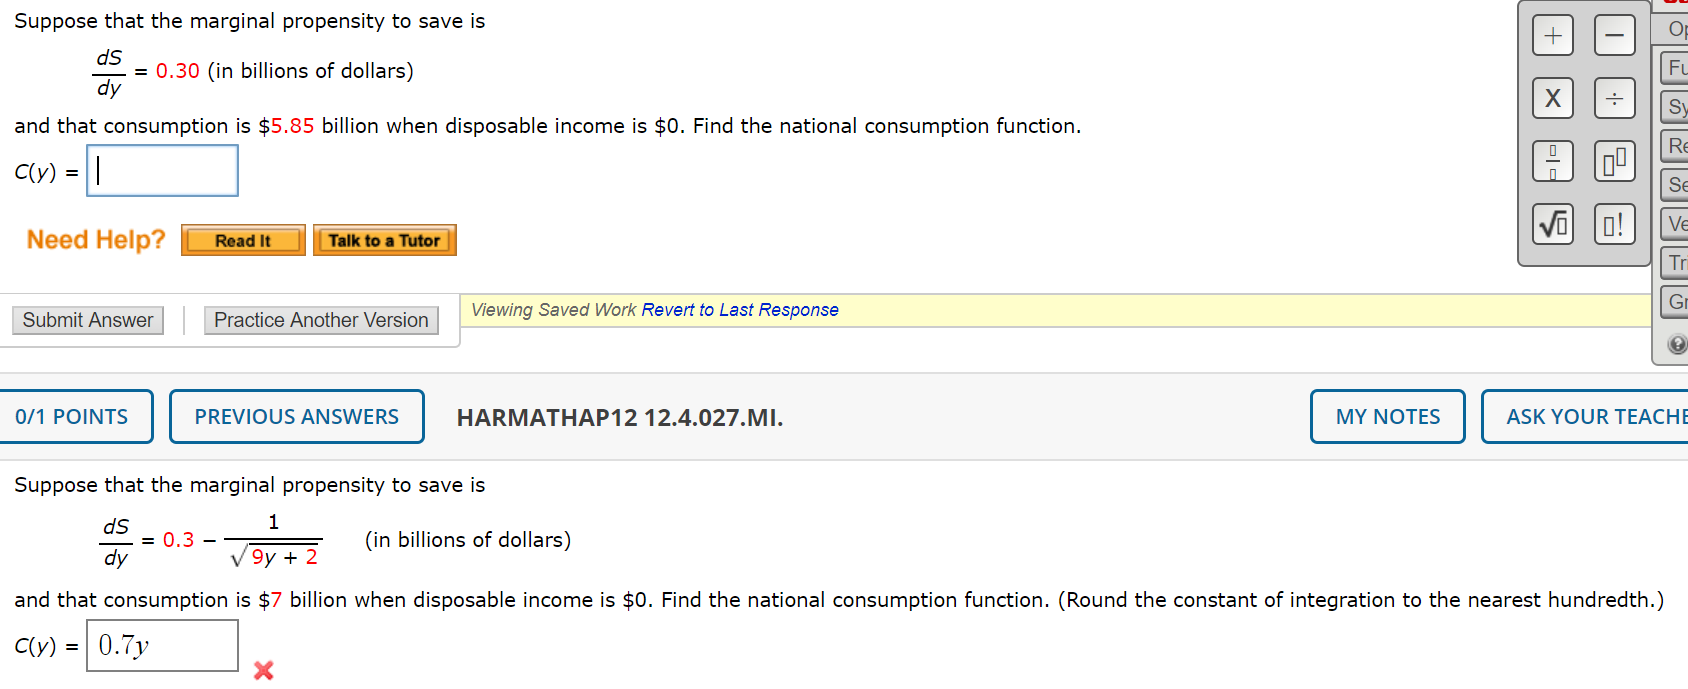Click the C(y) answer box containing 0.7y
1688x689 pixels.
pyautogui.click(x=162, y=645)
